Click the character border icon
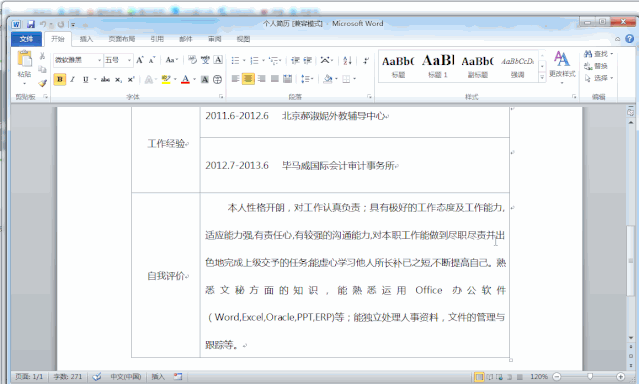The height and width of the screenshot is (384, 639). click(218, 60)
